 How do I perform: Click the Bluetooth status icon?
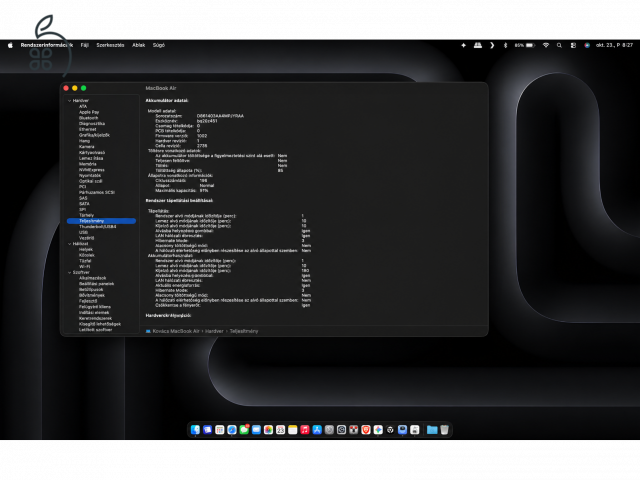[x=505, y=45]
